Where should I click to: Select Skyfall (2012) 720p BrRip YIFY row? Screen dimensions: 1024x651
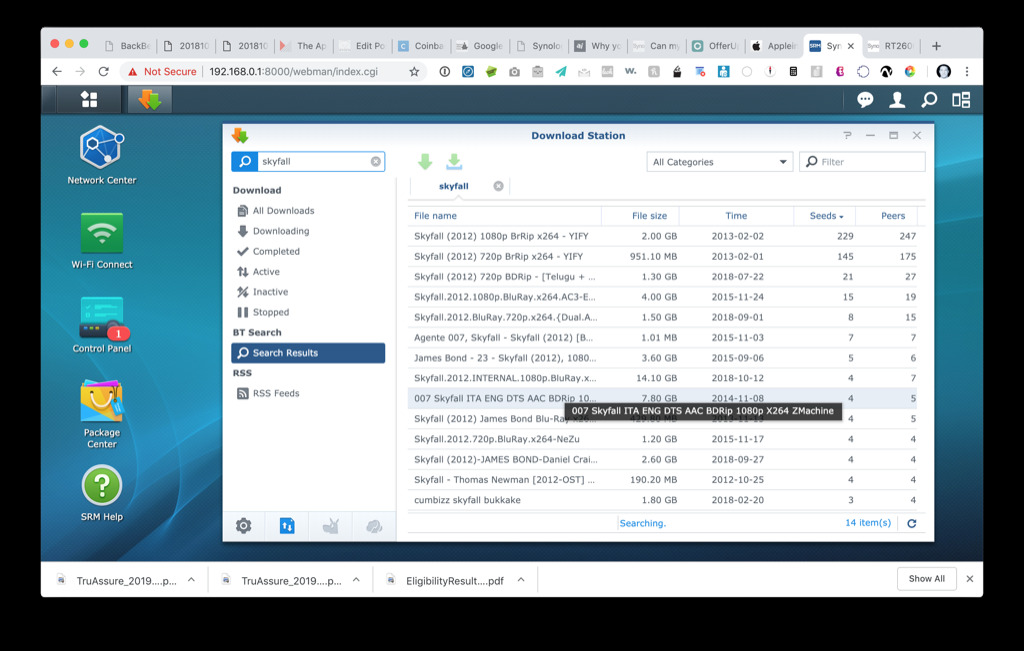tap(662, 256)
